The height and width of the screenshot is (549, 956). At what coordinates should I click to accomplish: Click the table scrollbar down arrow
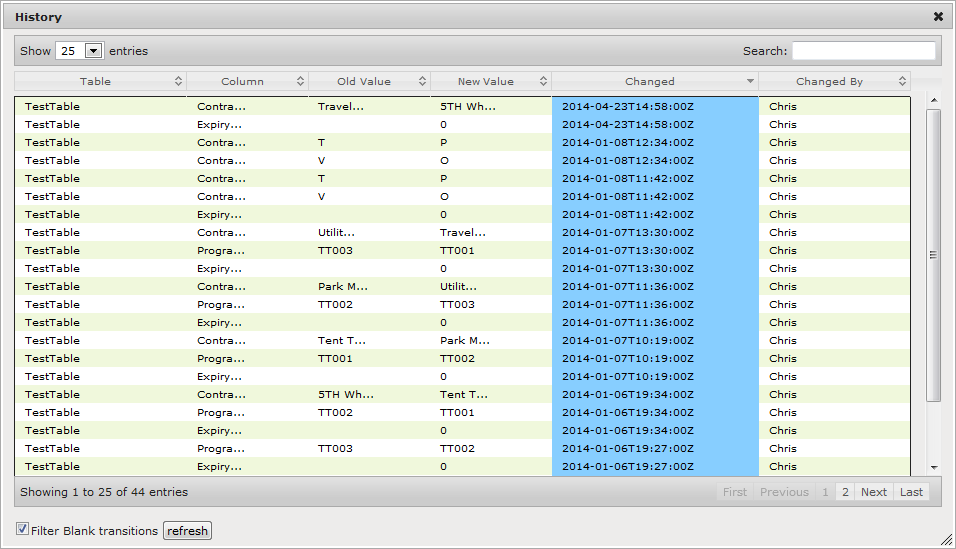pyautogui.click(x=933, y=468)
